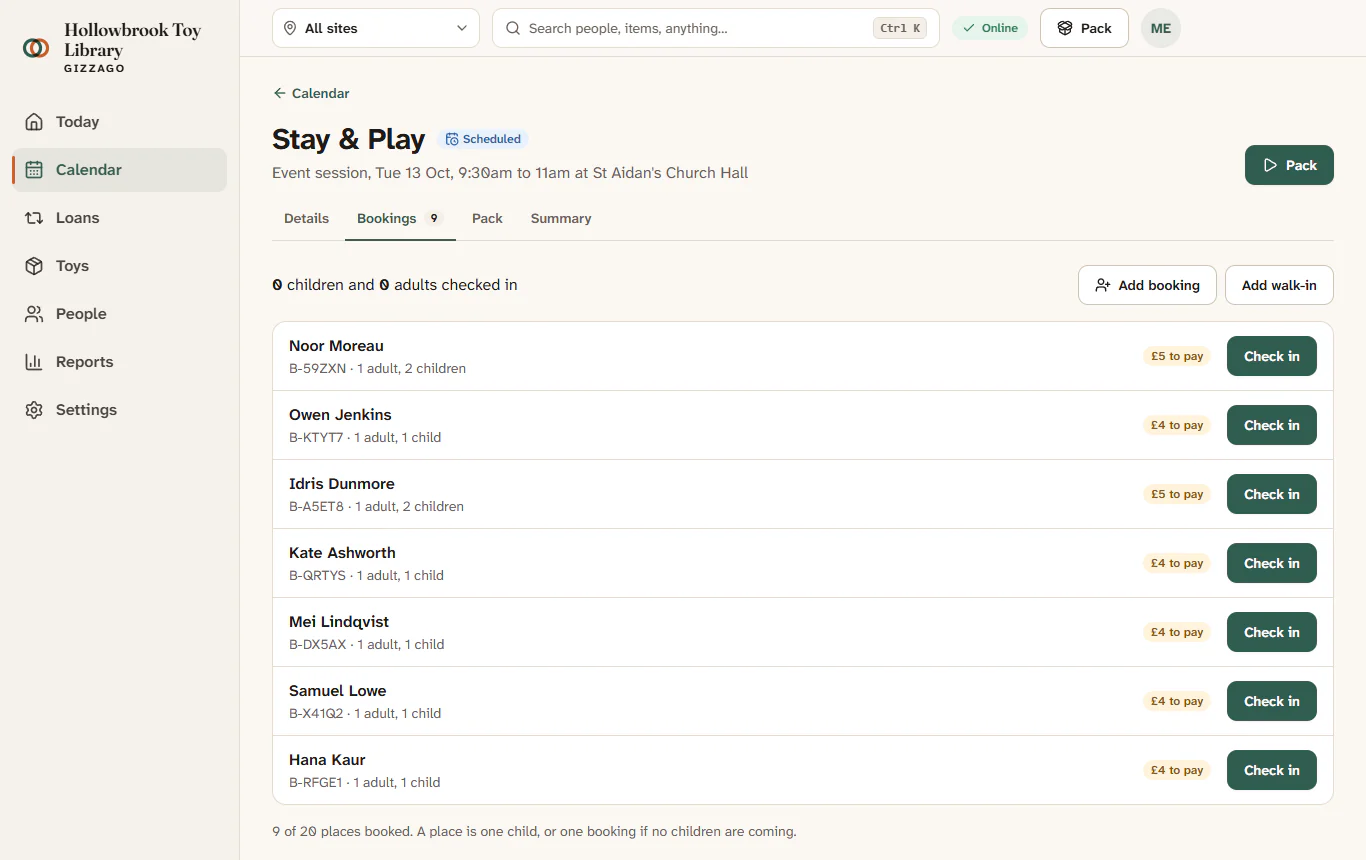The image size is (1366, 860).
Task: Open Toys via the box icon
Action: pos(34,266)
